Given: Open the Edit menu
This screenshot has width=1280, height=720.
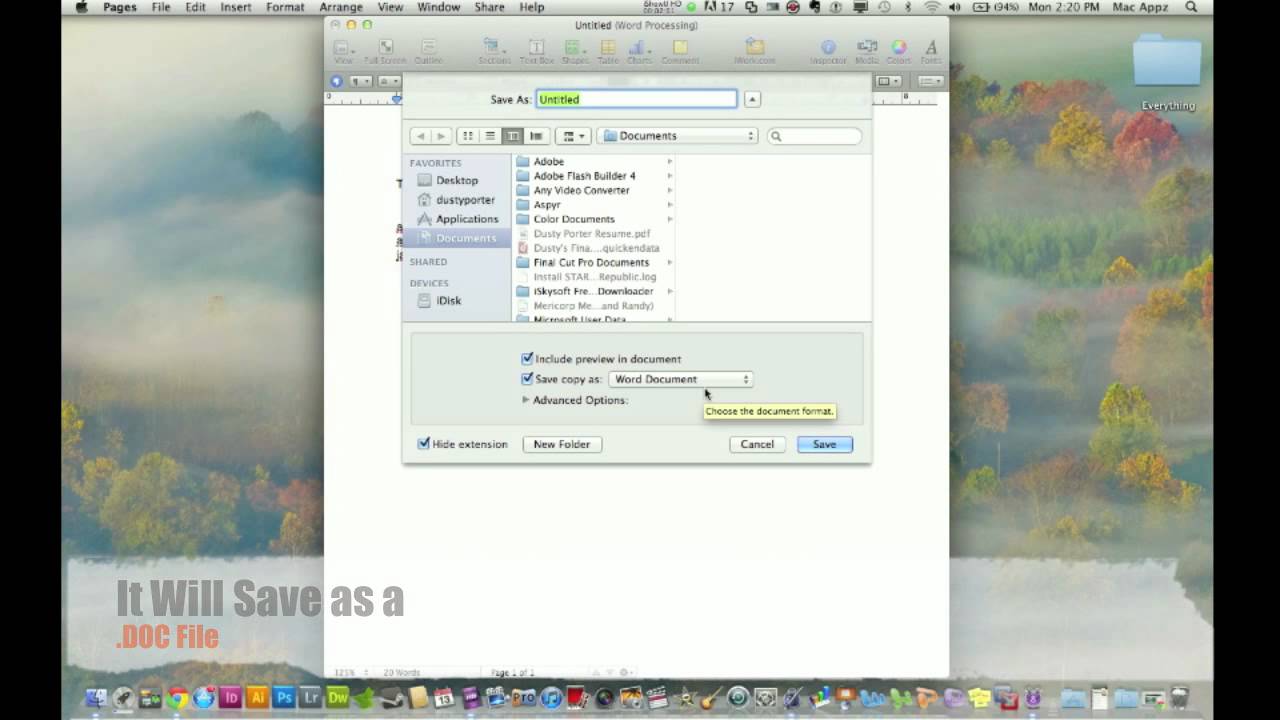Looking at the screenshot, I should click(195, 7).
